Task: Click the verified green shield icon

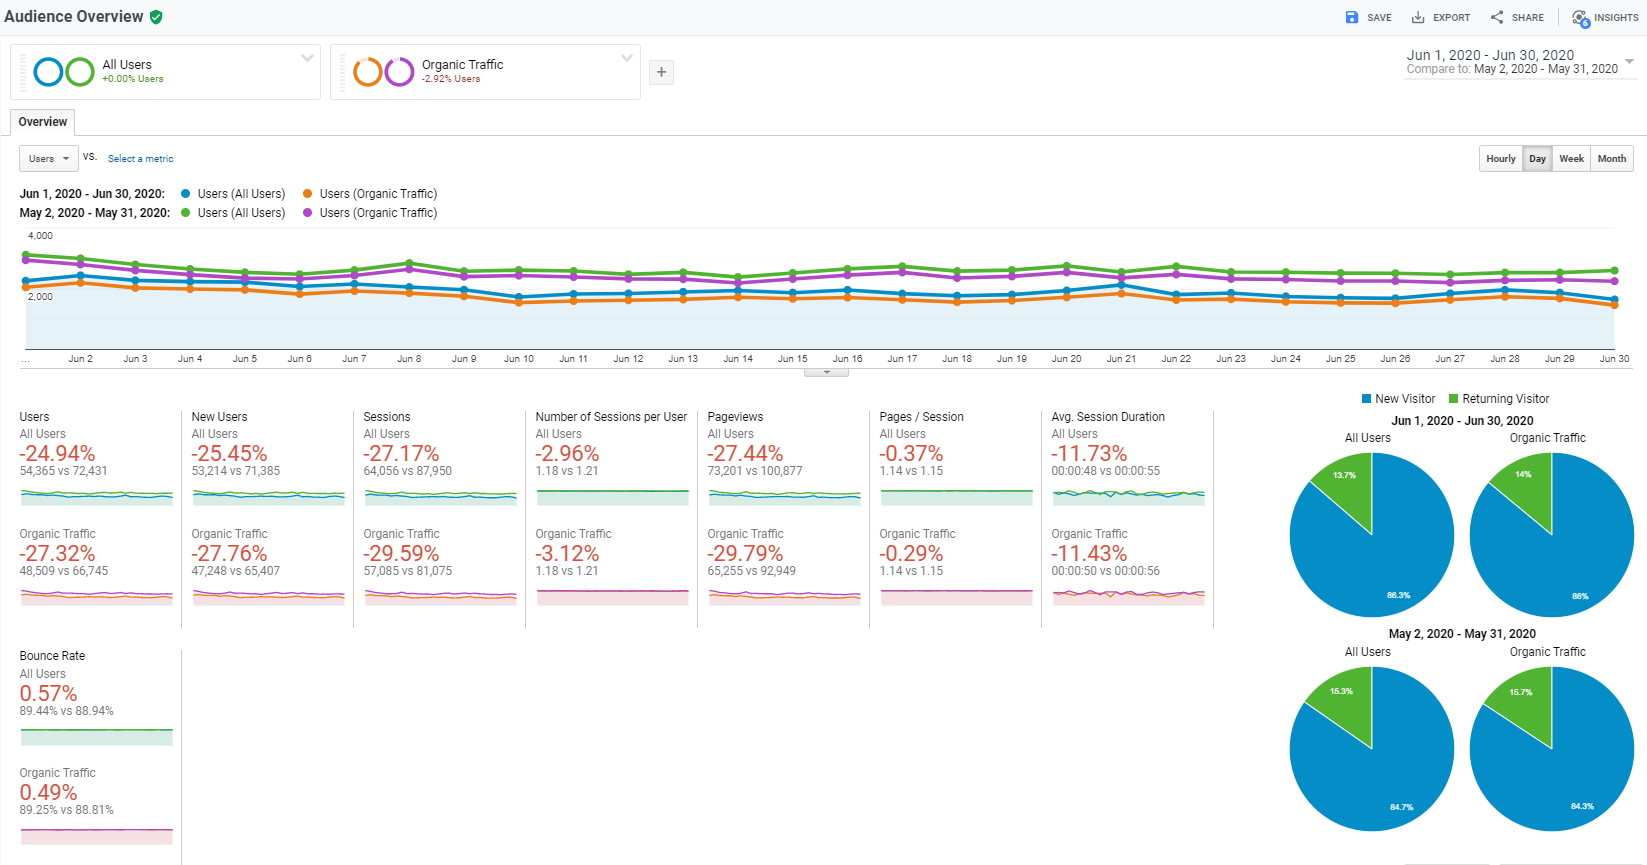Action: click(156, 17)
